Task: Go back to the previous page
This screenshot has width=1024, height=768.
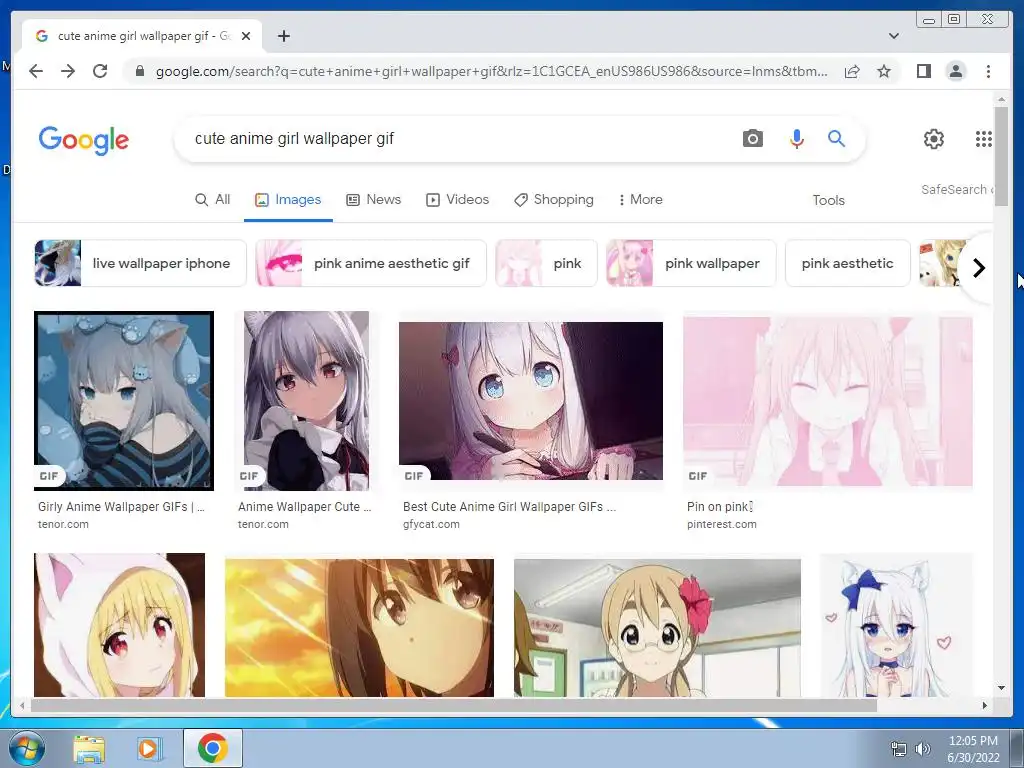Action: tap(36, 71)
